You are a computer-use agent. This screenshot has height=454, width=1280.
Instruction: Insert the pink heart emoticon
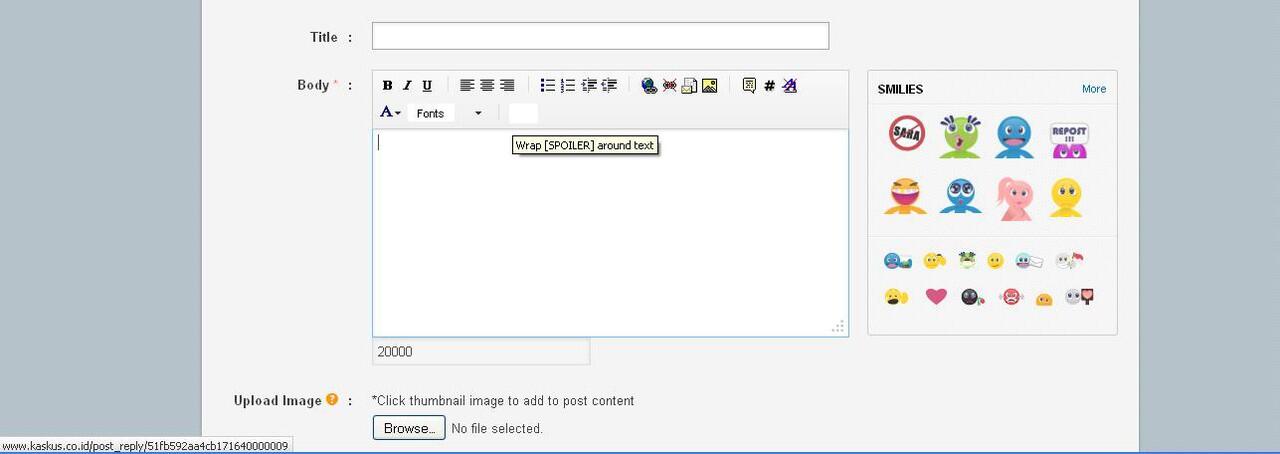[936, 296]
